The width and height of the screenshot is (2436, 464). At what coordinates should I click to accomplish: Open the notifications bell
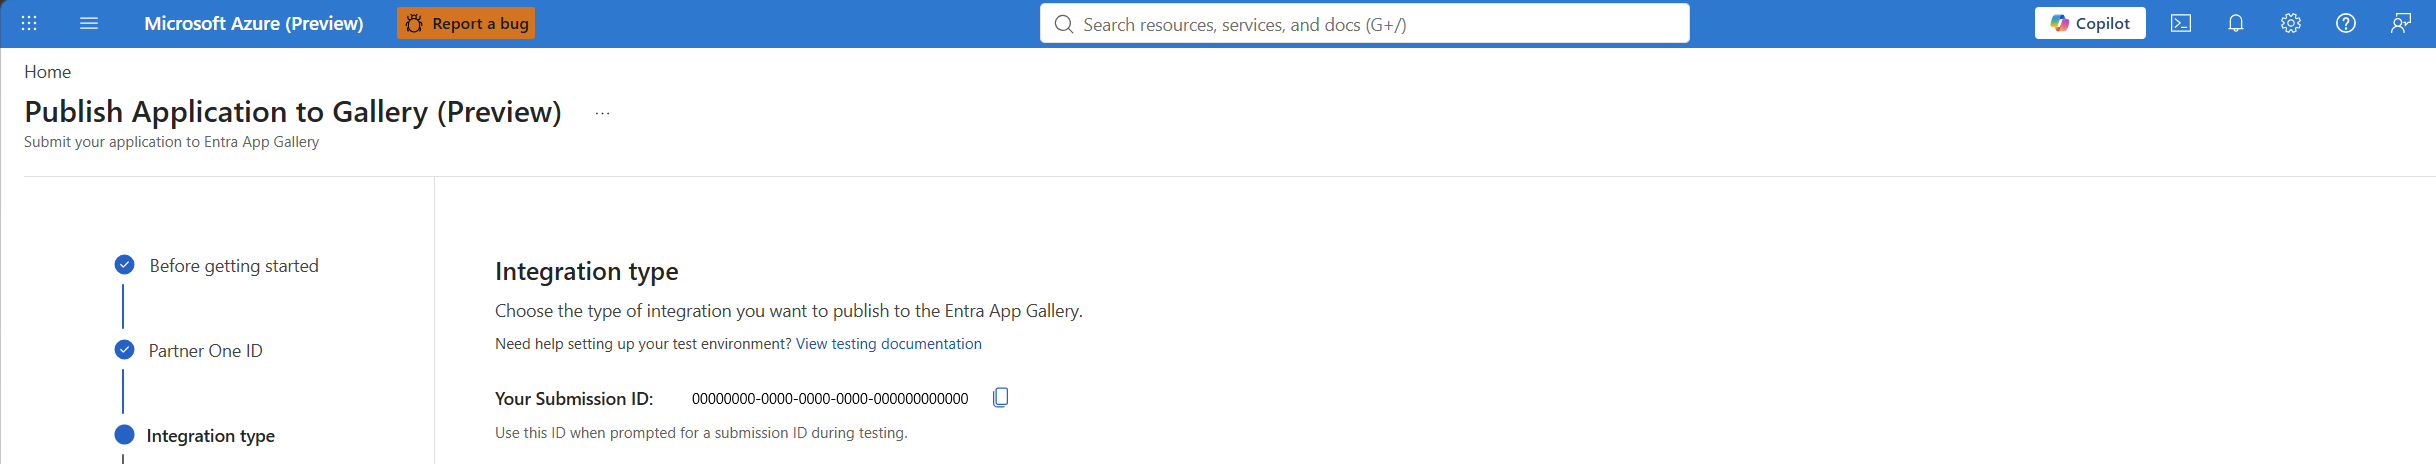click(x=2236, y=23)
